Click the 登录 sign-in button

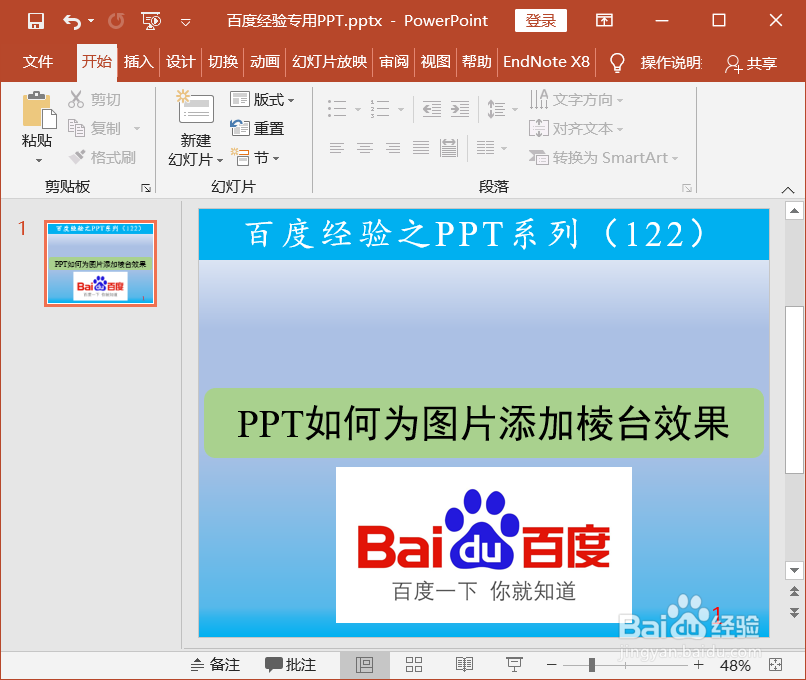(x=541, y=21)
